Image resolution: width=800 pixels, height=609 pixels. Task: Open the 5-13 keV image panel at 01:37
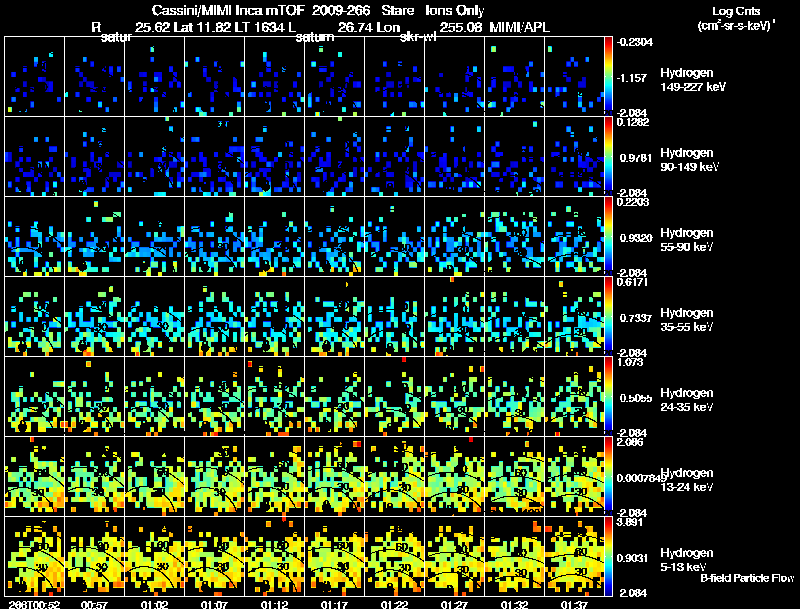click(574, 556)
